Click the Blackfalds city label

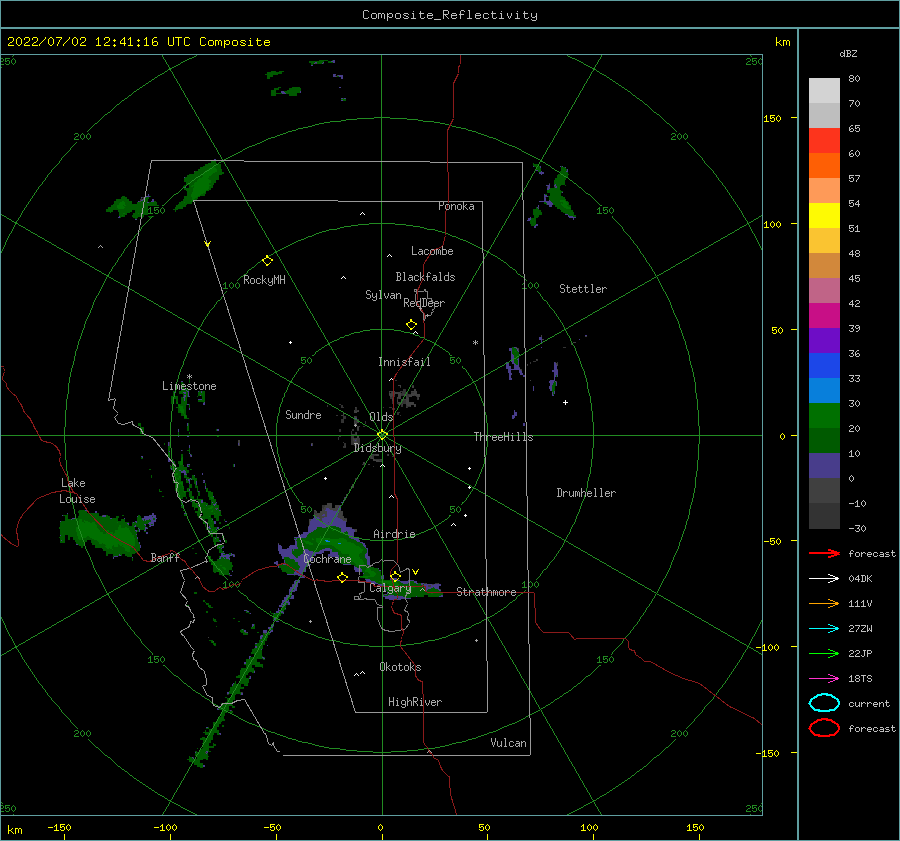point(425,277)
